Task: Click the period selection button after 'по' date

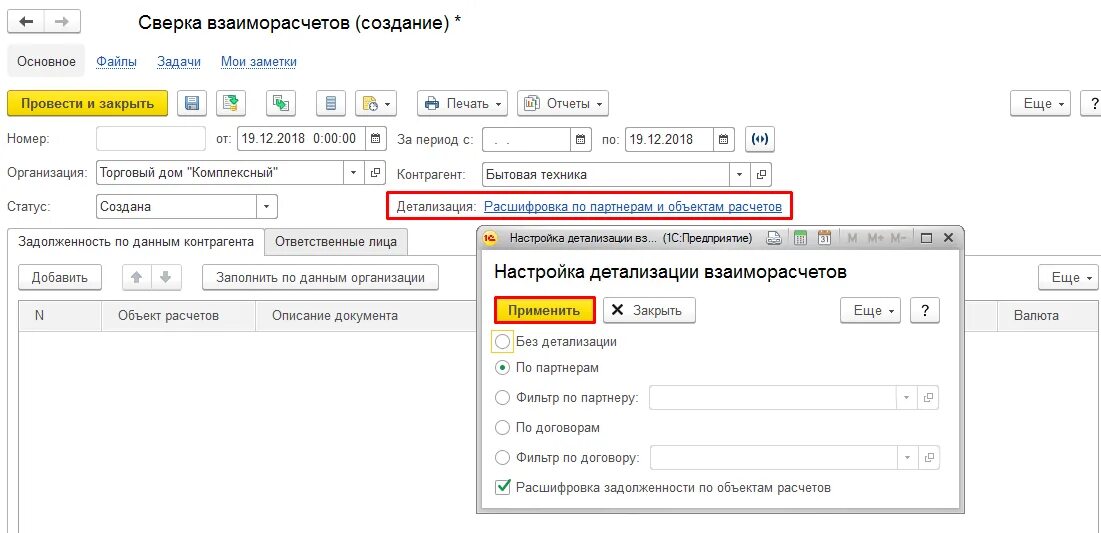Action: click(x=760, y=138)
